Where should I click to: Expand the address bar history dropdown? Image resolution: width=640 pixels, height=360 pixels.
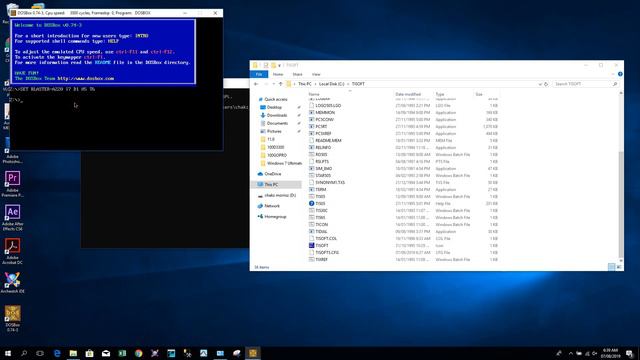(540, 84)
